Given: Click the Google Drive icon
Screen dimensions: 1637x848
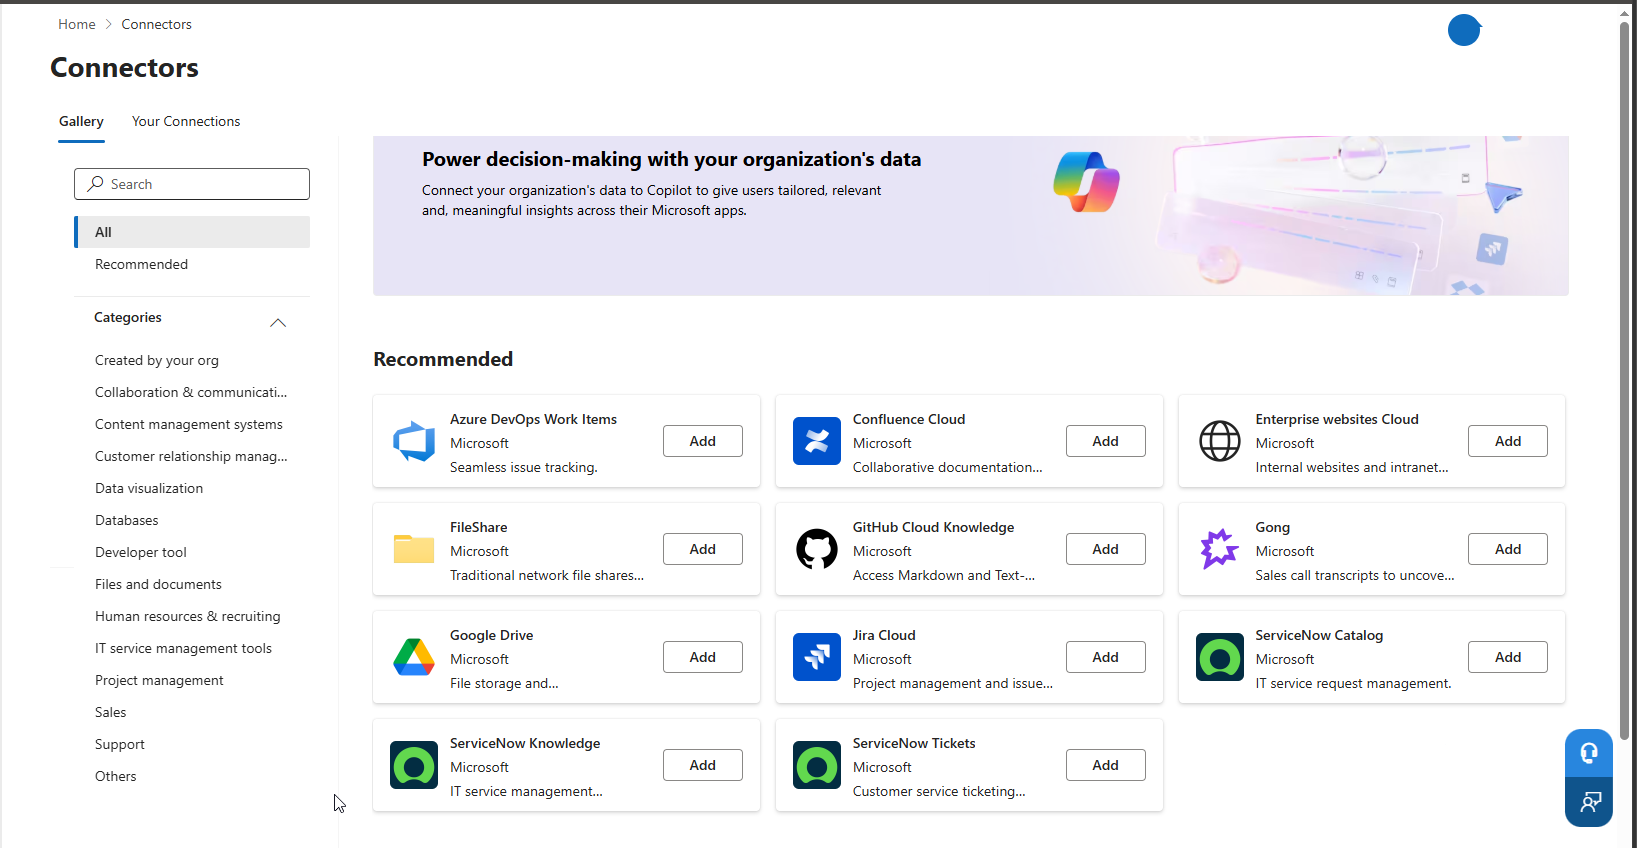Looking at the screenshot, I should pyautogui.click(x=414, y=657).
